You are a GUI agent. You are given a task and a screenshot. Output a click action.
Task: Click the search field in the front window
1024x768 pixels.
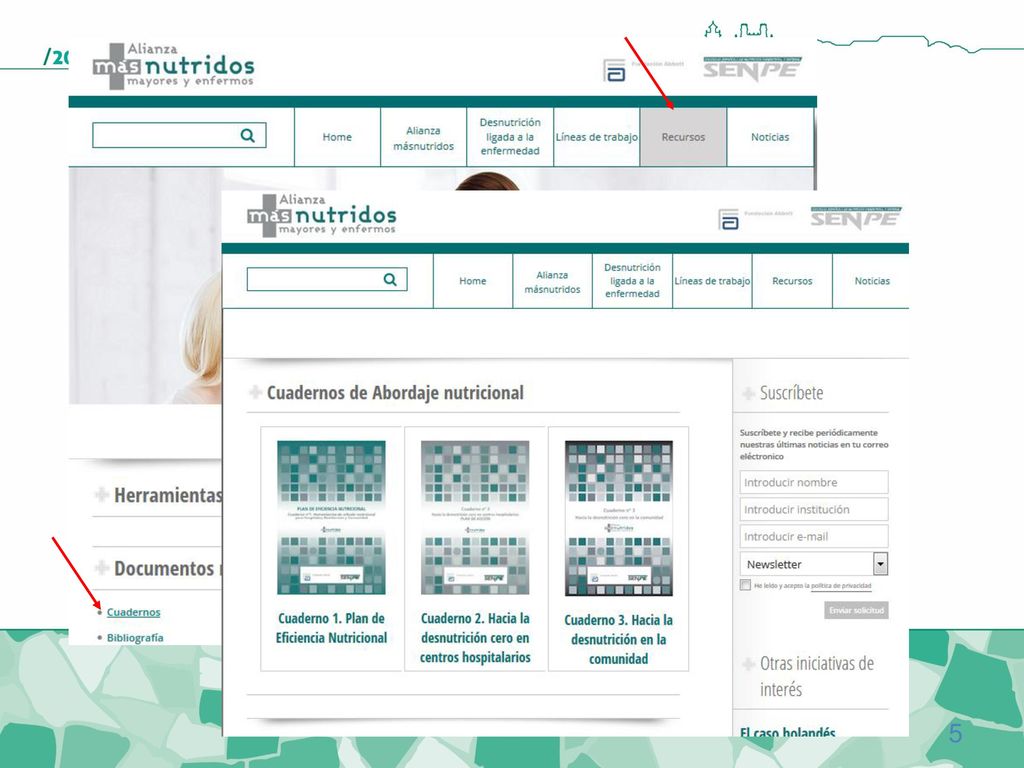(x=327, y=280)
